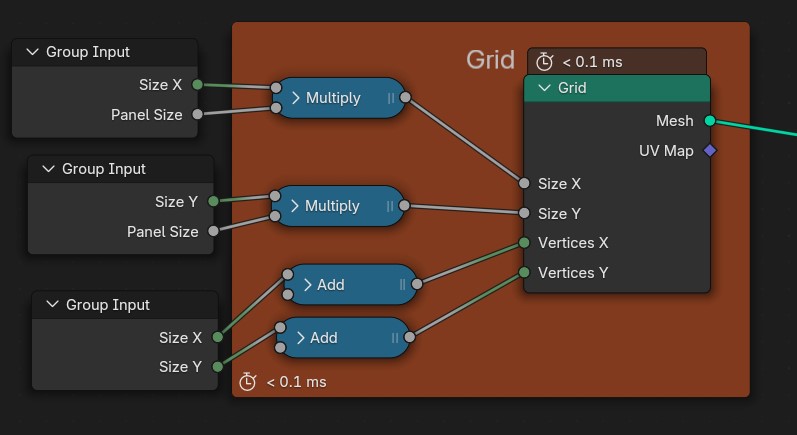Grab the resize handle on Add feeding Vertices X
The height and width of the screenshot is (435, 797).
pyautogui.click(x=403, y=285)
